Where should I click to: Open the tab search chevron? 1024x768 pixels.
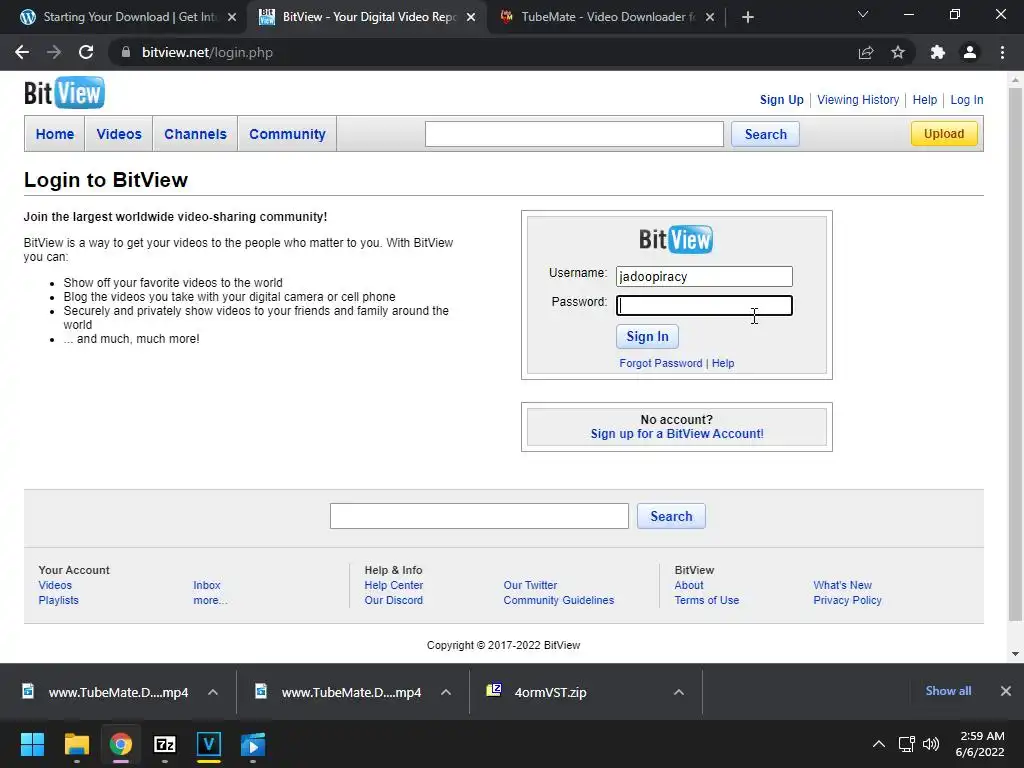tap(863, 14)
